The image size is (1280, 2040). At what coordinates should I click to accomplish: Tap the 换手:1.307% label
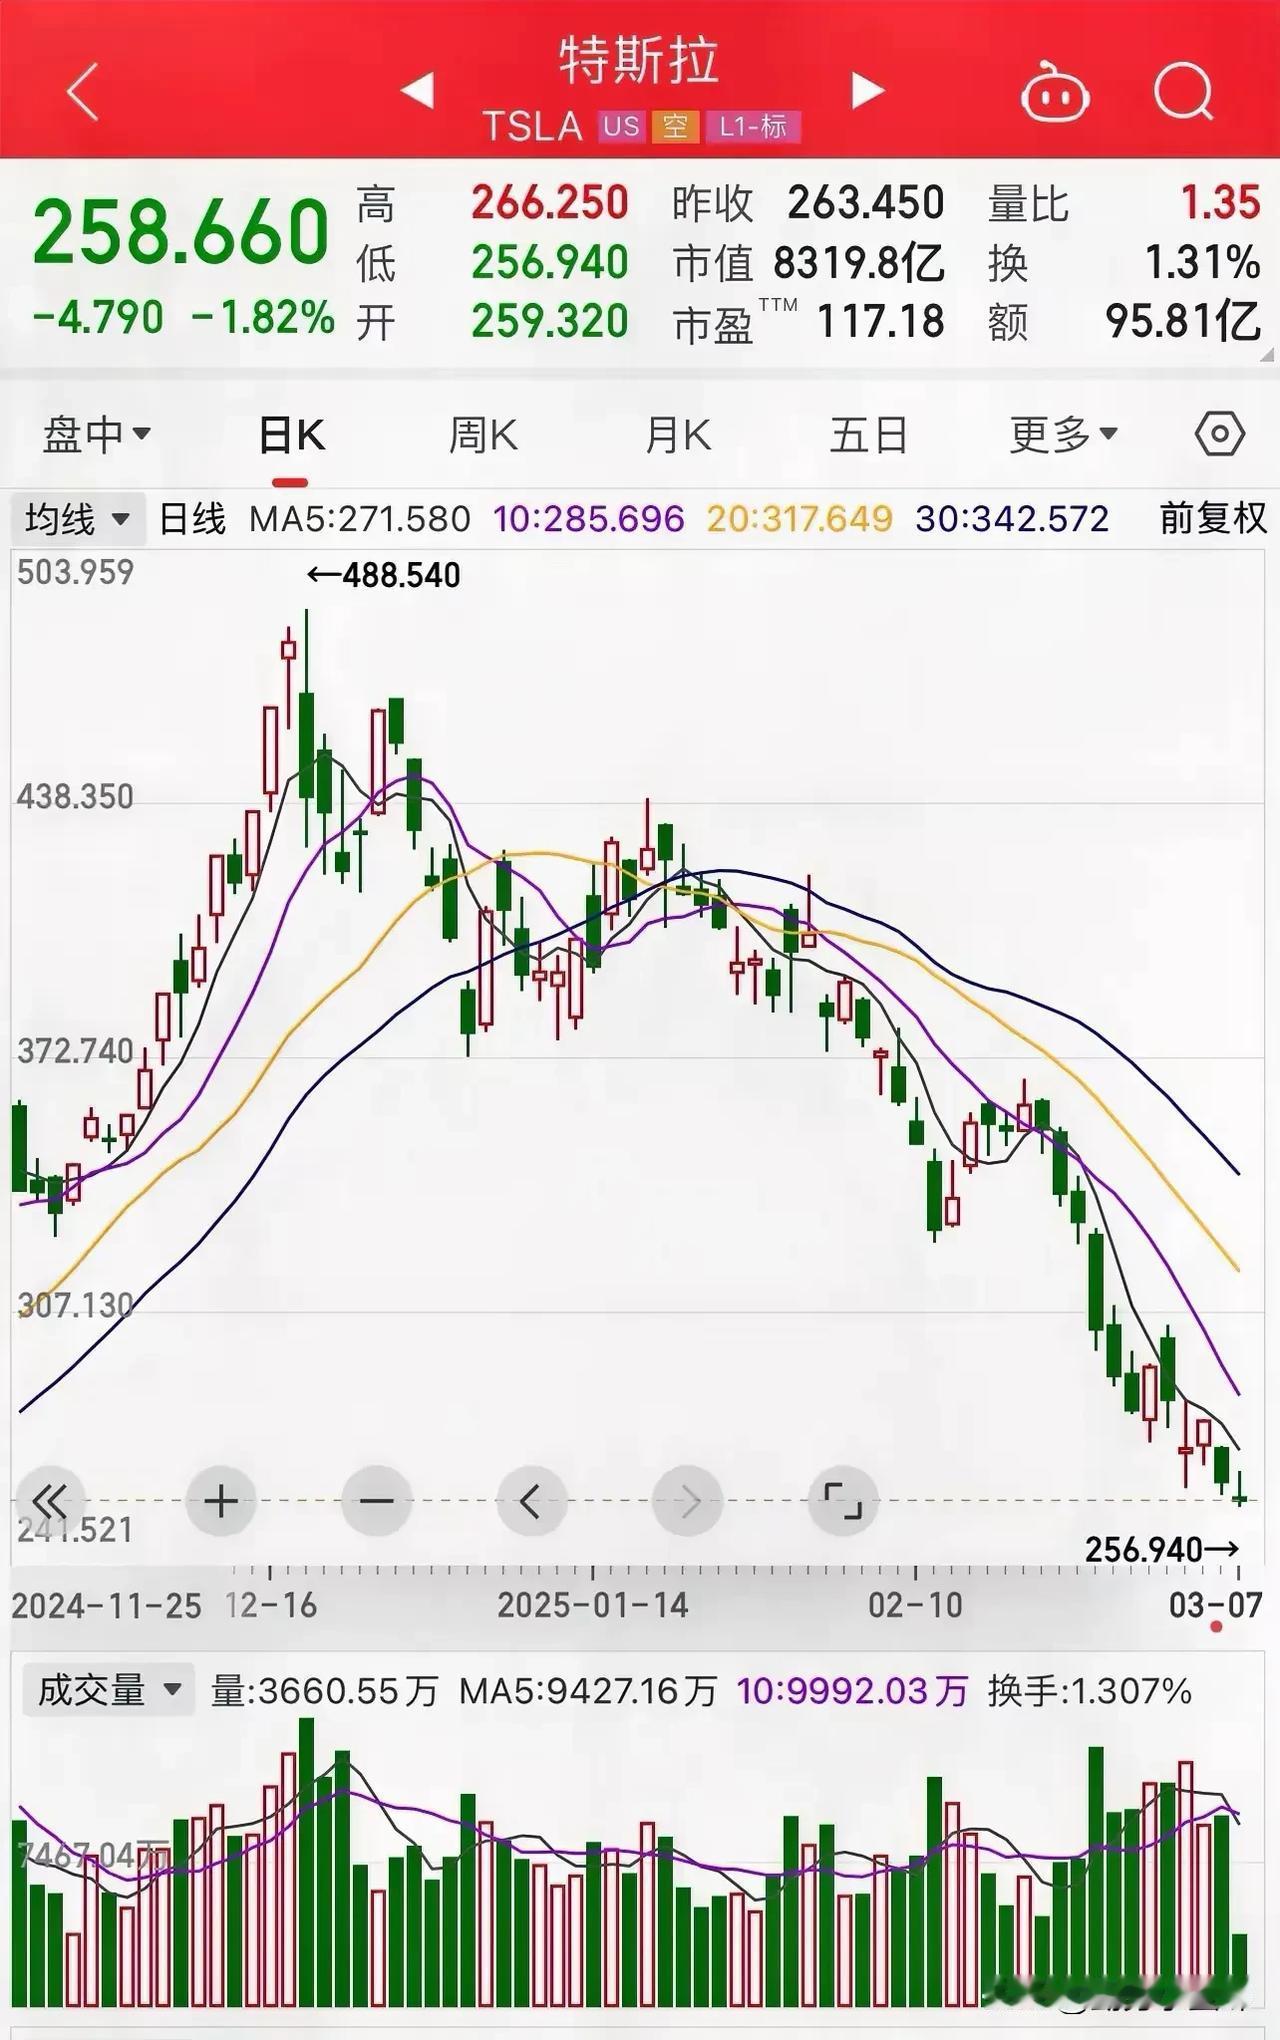(x=1090, y=1691)
